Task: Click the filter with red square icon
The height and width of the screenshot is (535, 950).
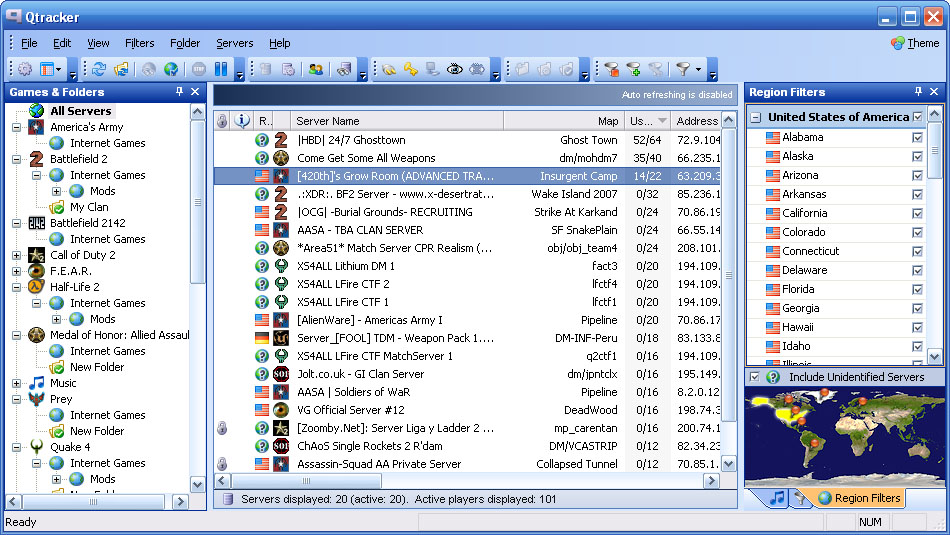Action: pyautogui.click(x=611, y=69)
